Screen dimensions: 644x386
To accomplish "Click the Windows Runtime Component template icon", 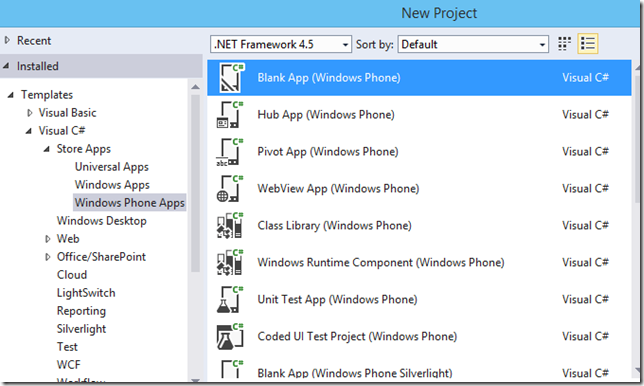I will [x=230, y=262].
